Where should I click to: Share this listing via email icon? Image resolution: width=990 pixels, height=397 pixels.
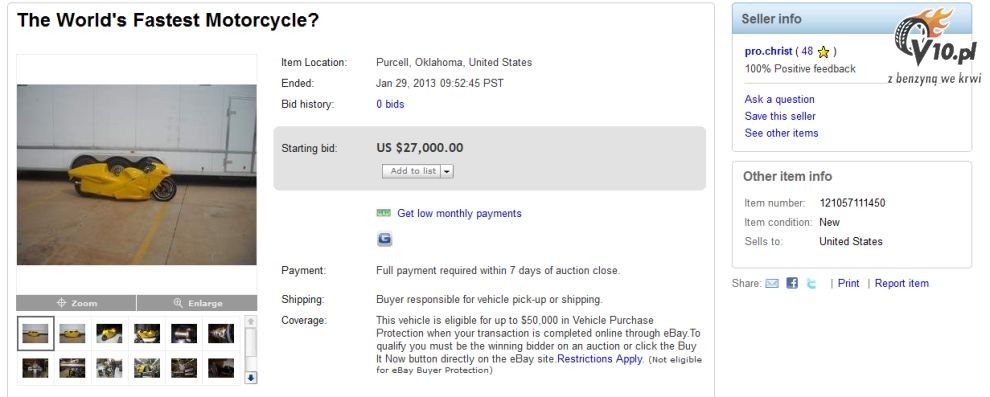(x=772, y=283)
